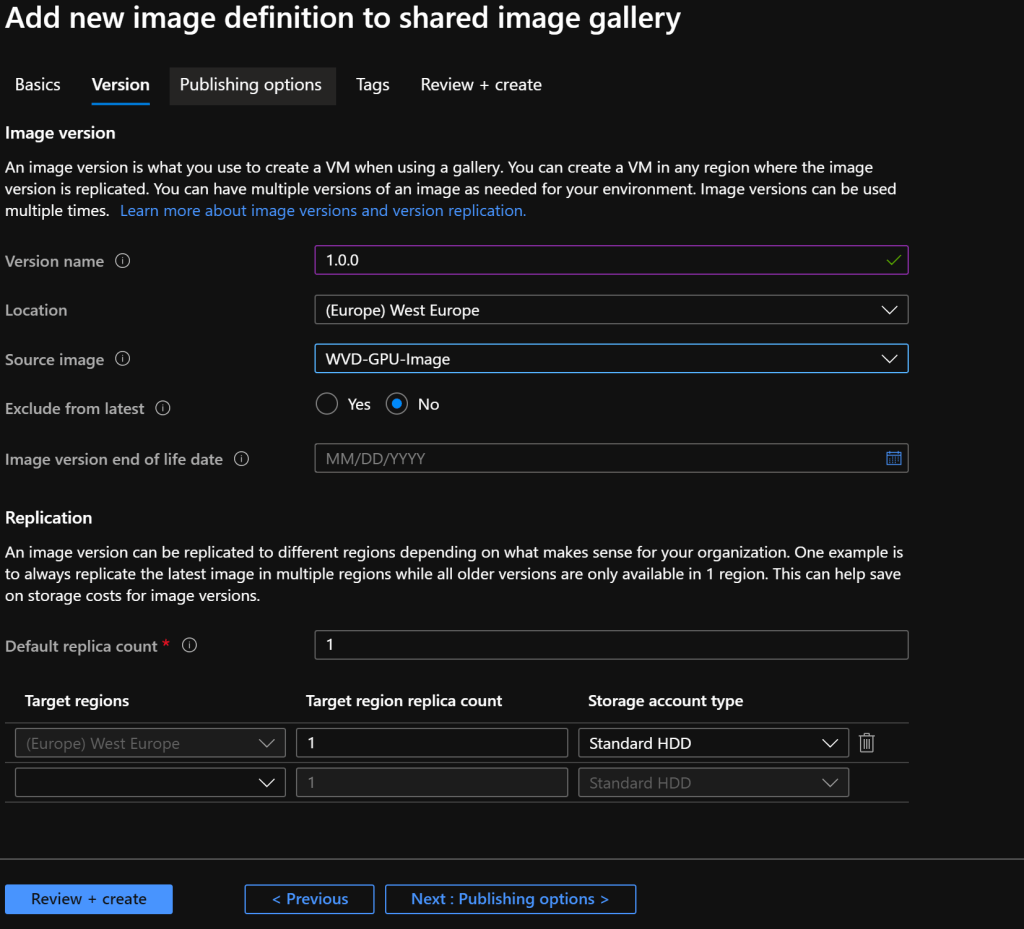
Task: Open the Publishing options tab
Action: pos(251,85)
